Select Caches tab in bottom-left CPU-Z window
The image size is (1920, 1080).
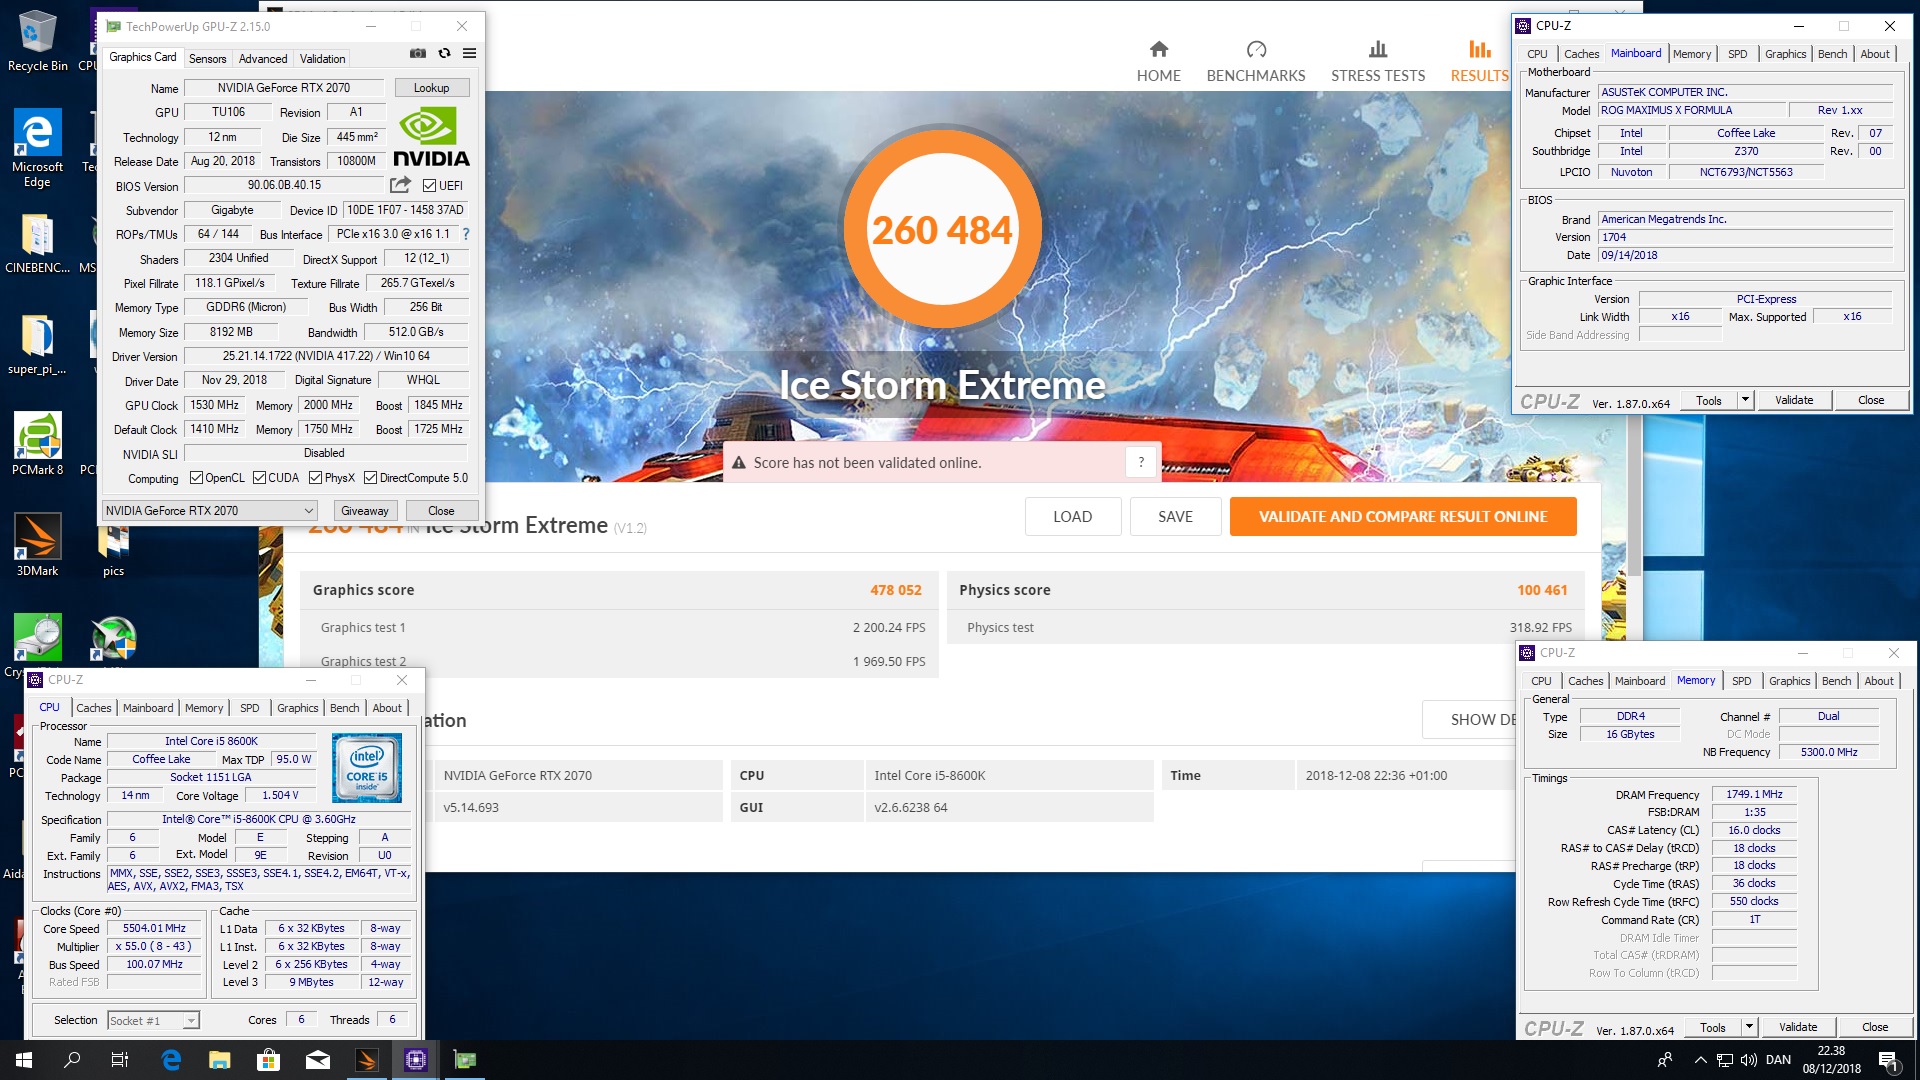point(94,708)
